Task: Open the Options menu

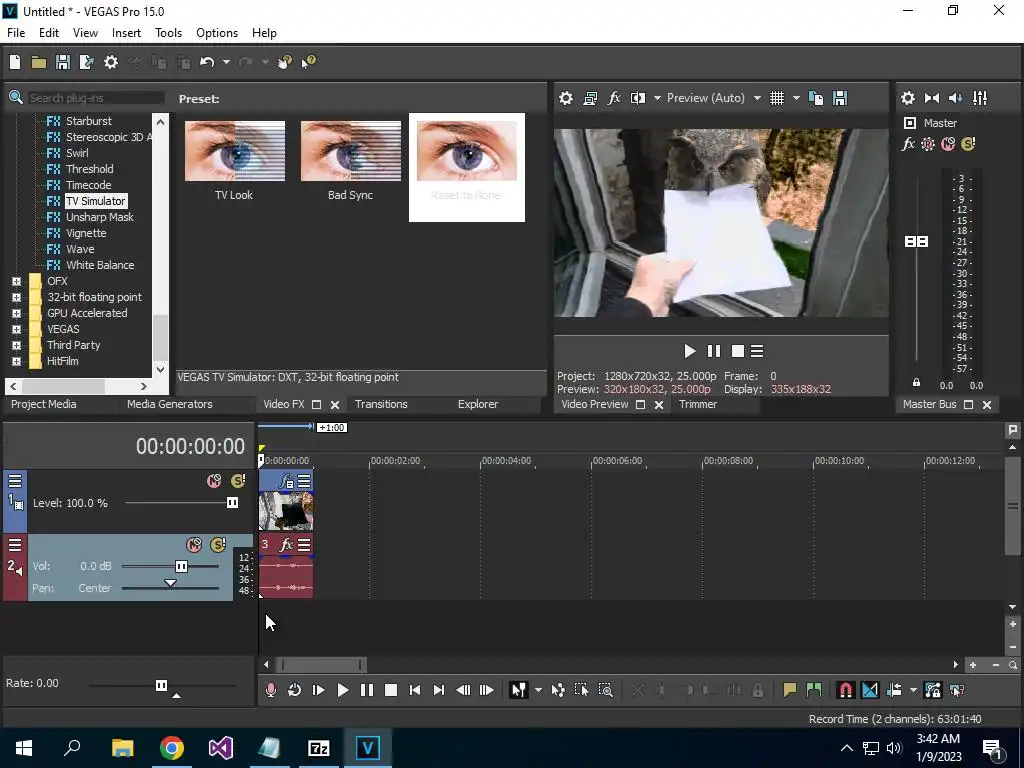Action: coord(217,33)
